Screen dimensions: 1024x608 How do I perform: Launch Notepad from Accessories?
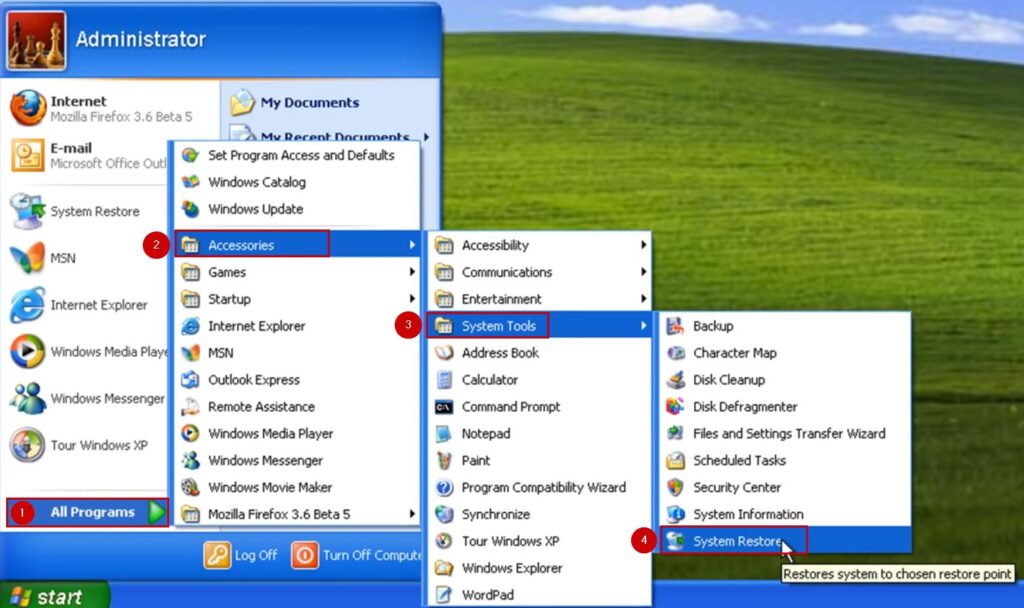click(539, 433)
